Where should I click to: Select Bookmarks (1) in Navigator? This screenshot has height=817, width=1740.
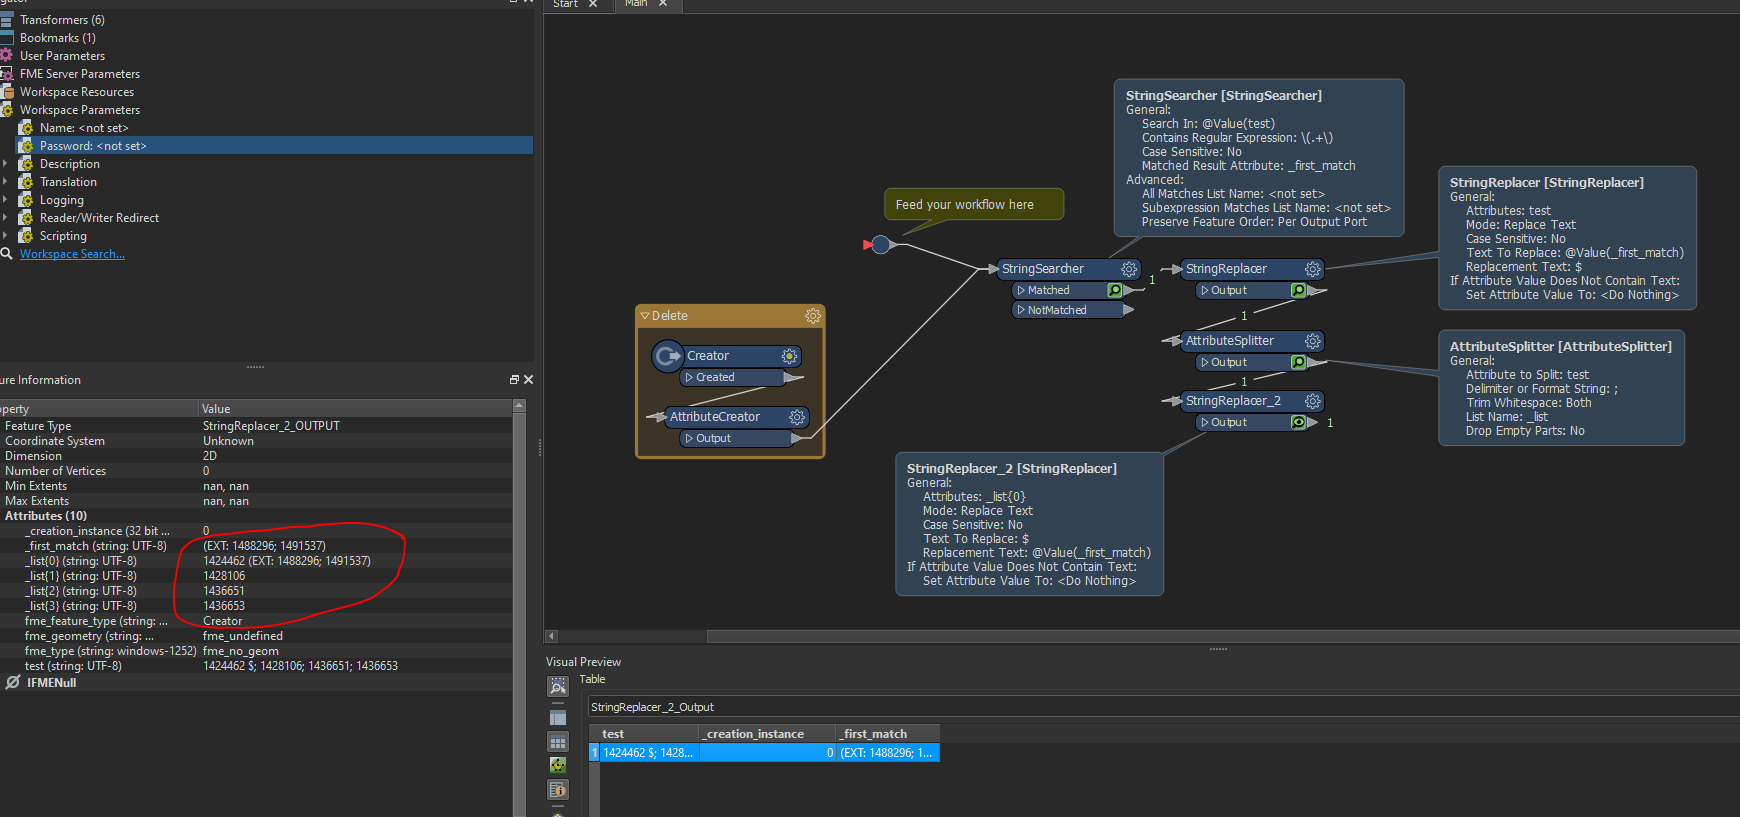[x=58, y=38]
